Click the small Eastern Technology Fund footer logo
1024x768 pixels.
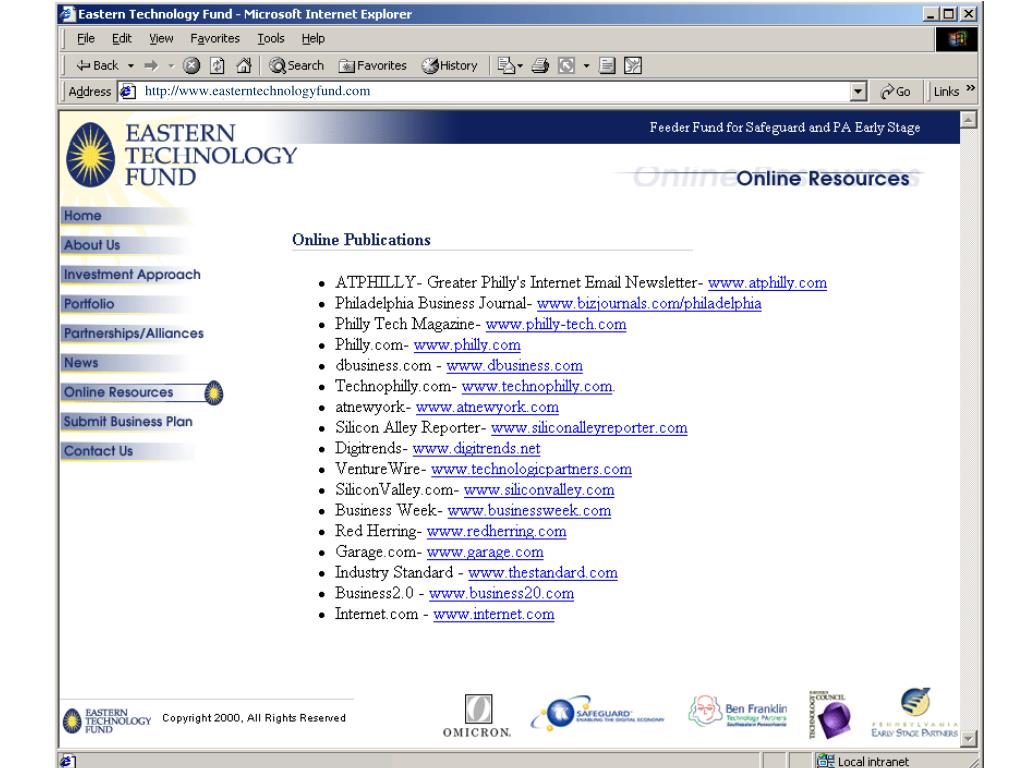tap(107, 721)
